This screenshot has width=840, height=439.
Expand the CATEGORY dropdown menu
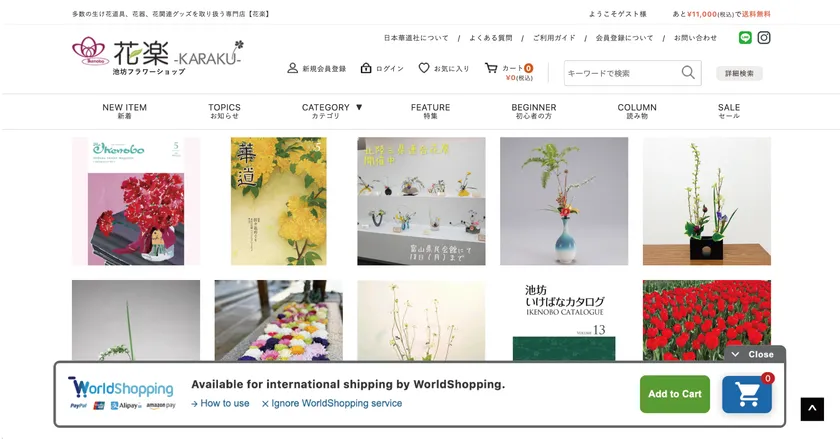332,111
